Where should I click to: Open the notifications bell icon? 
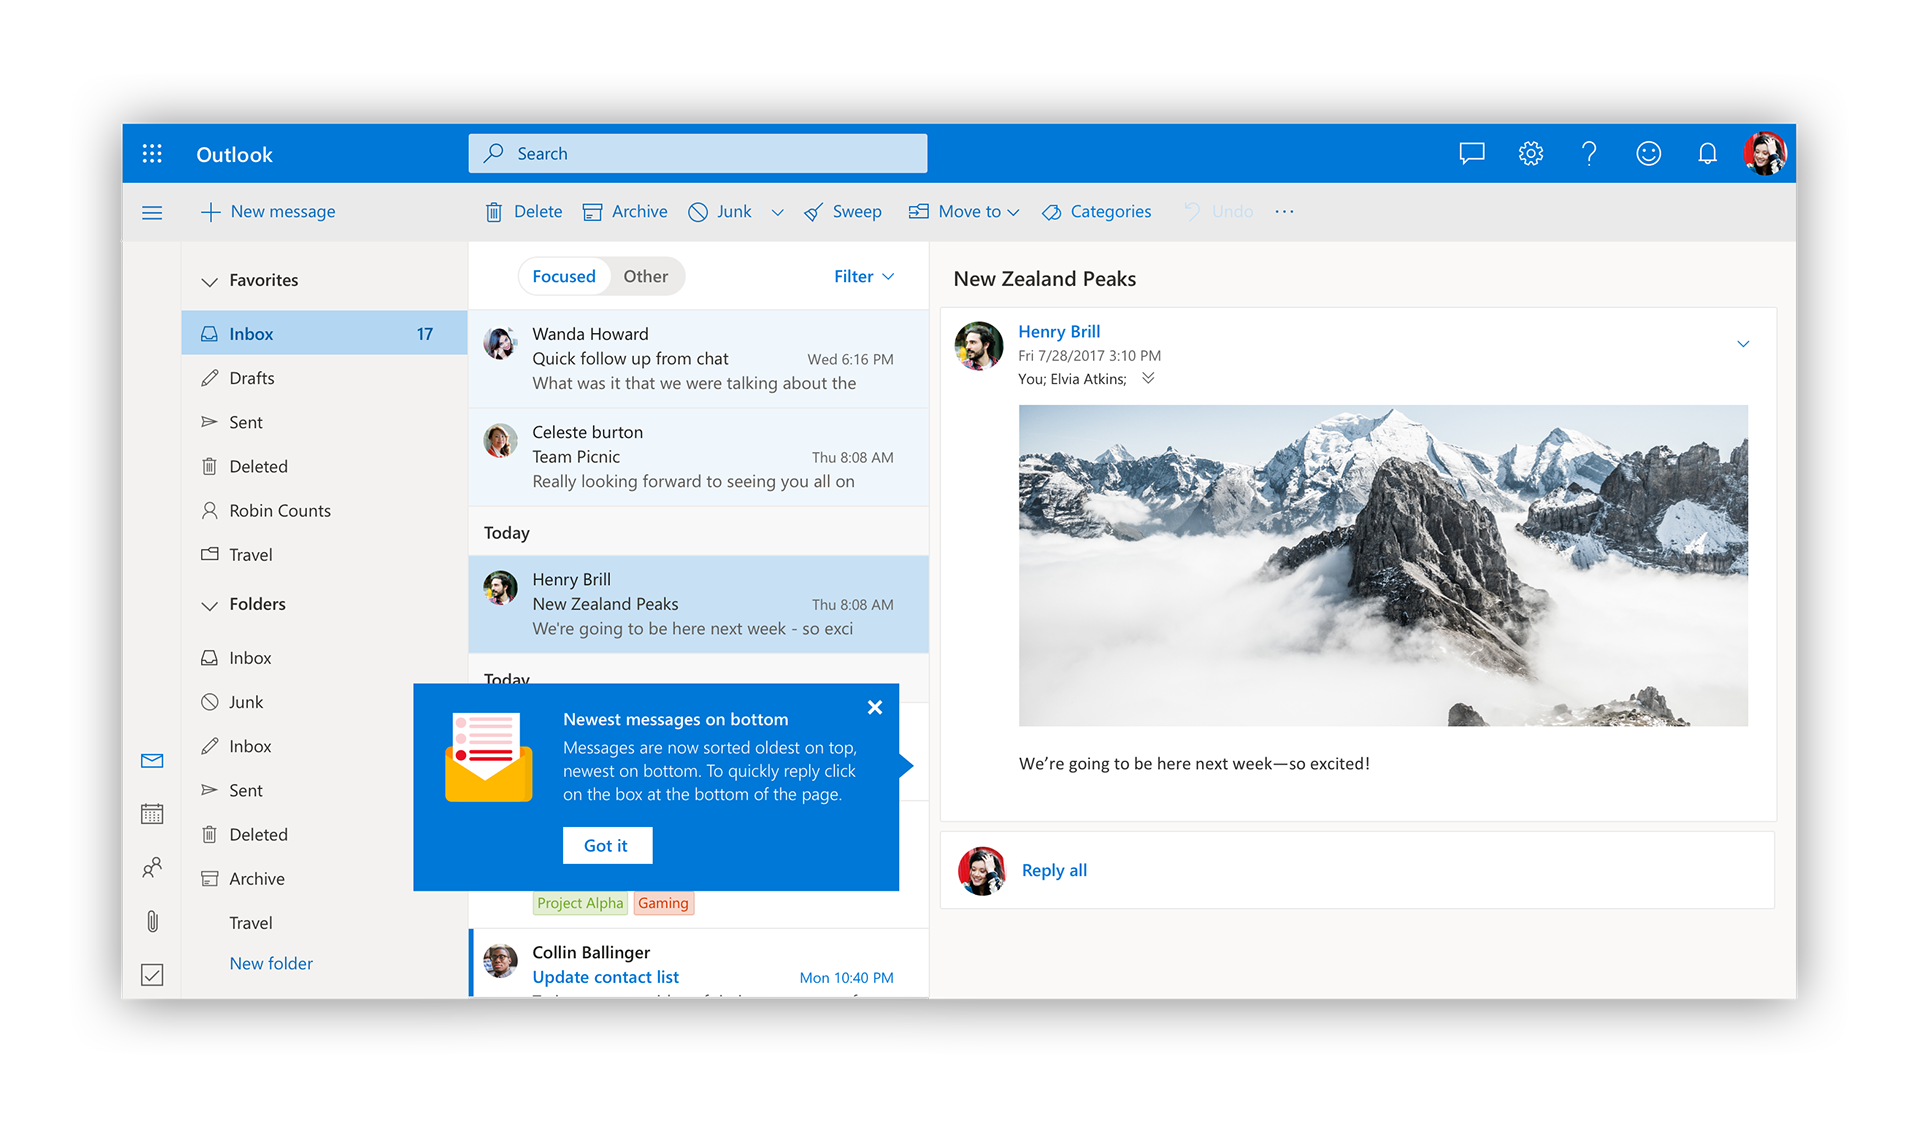click(1707, 153)
